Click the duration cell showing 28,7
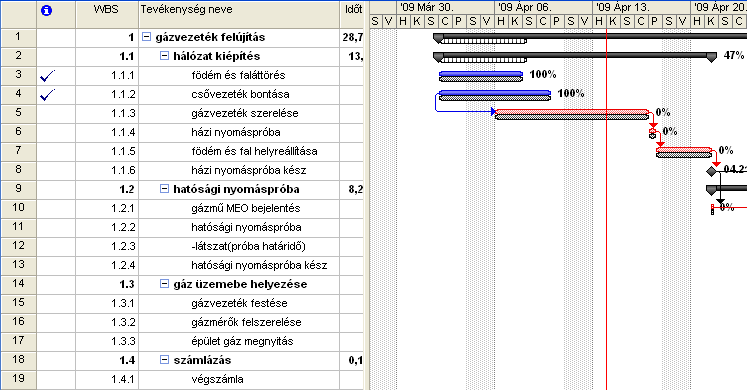The image size is (747, 390). tap(352, 37)
